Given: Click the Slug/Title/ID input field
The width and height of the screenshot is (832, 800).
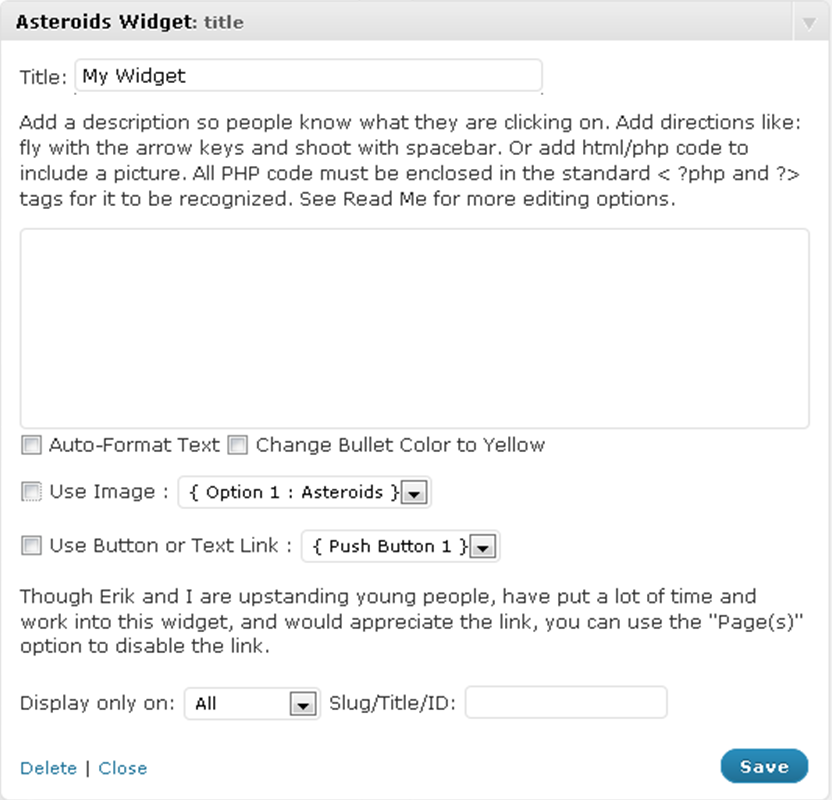Looking at the screenshot, I should pyautogui.click(x=566, y=702).
